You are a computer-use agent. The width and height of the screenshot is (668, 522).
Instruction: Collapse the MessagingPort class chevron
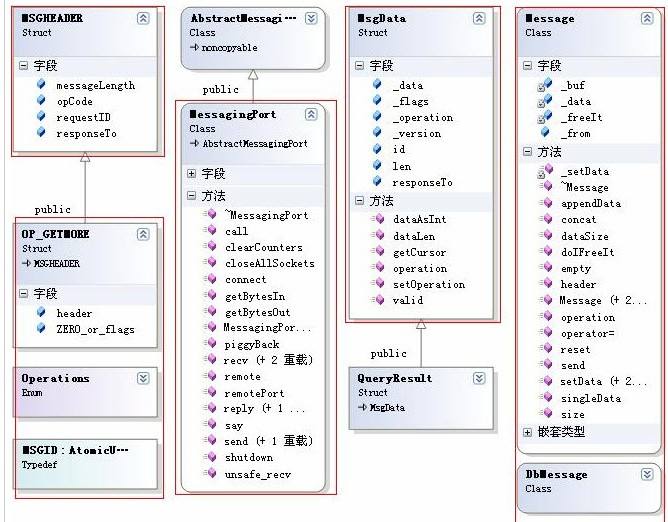point(311,114)
